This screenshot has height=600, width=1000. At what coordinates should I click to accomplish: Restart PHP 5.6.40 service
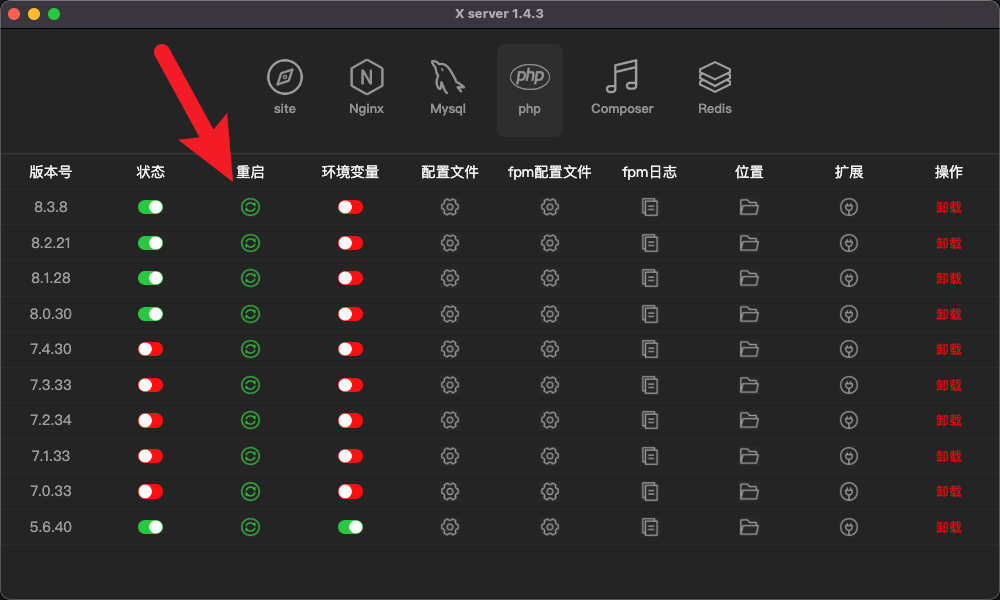click(x=250, y=527)
